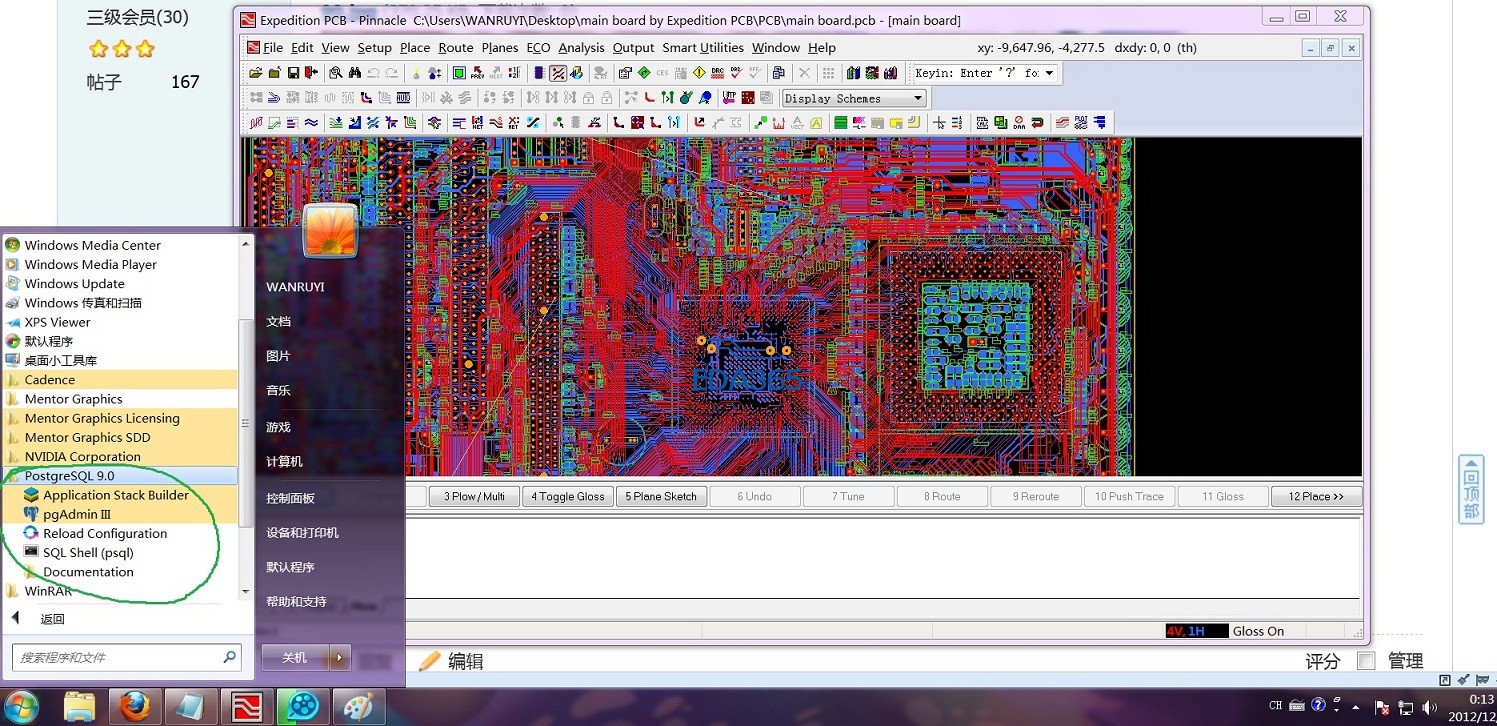
Task: Expand the NVIDIA Corporation folder
Action: pos(120,457)
